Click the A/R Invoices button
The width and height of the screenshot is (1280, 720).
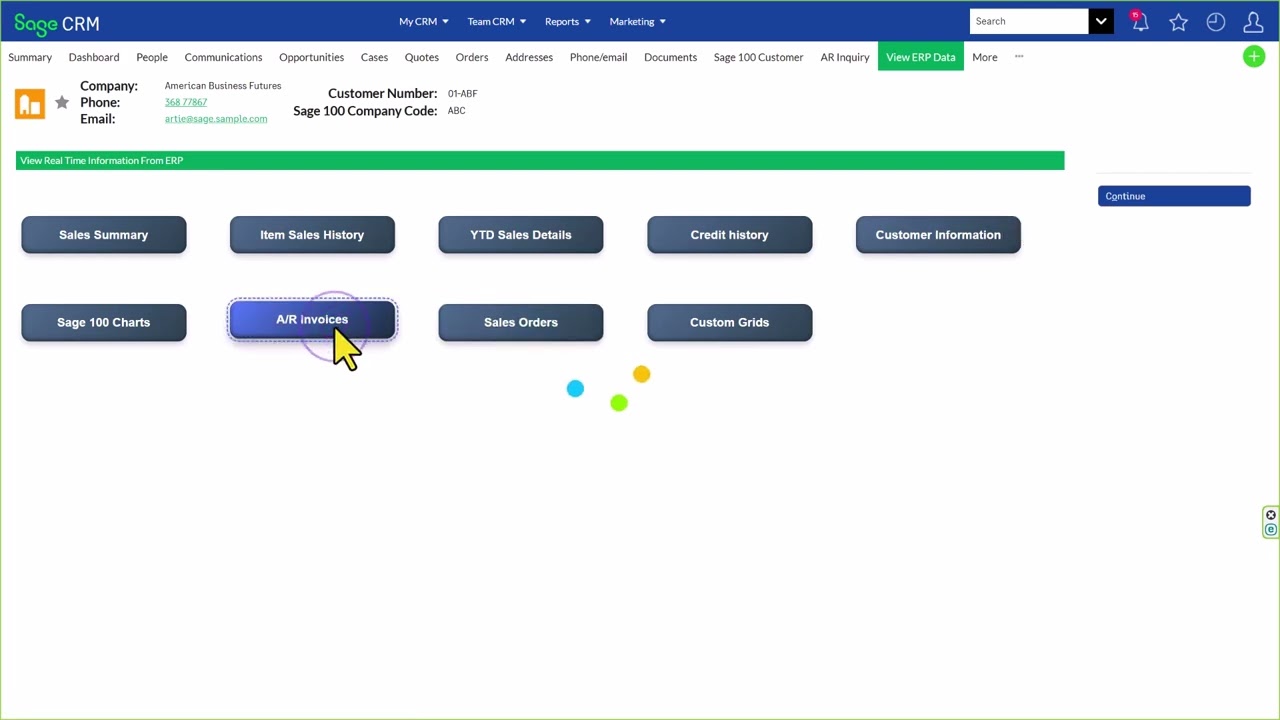(312, 320)
